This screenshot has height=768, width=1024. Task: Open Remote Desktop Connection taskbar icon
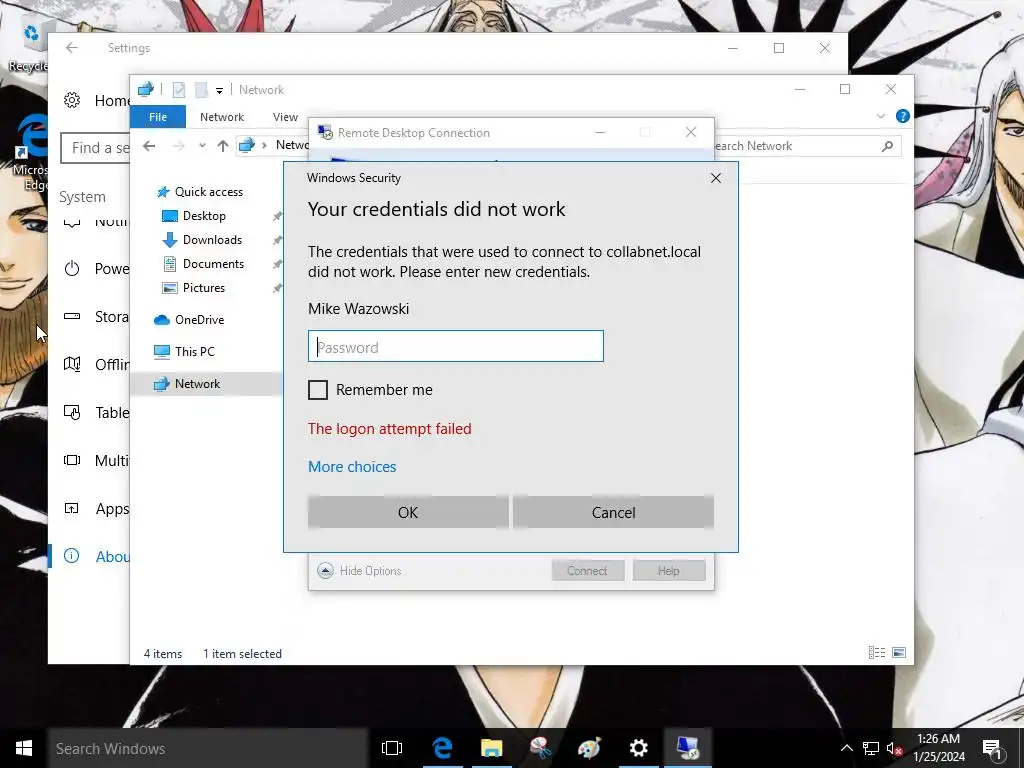tap(688, 748)
